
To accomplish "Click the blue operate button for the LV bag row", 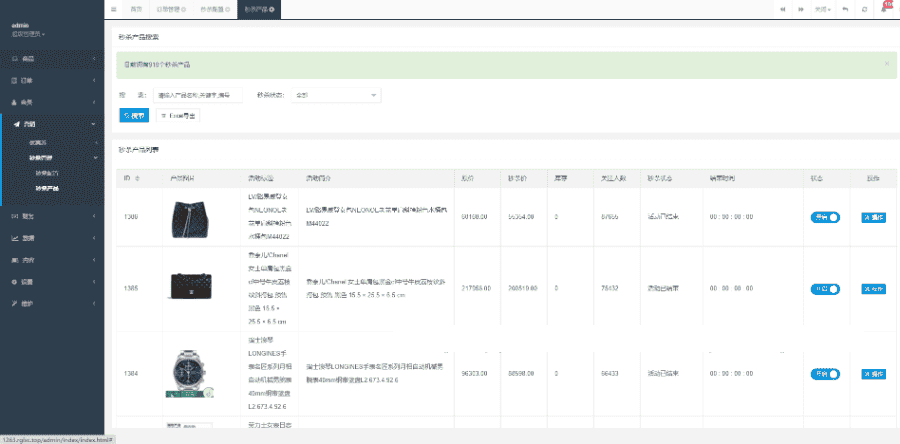I will pyautogui.click(x=874, y=217).
